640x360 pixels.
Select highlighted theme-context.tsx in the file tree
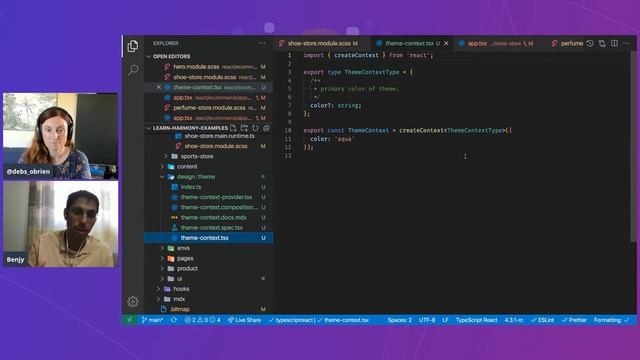208,238
